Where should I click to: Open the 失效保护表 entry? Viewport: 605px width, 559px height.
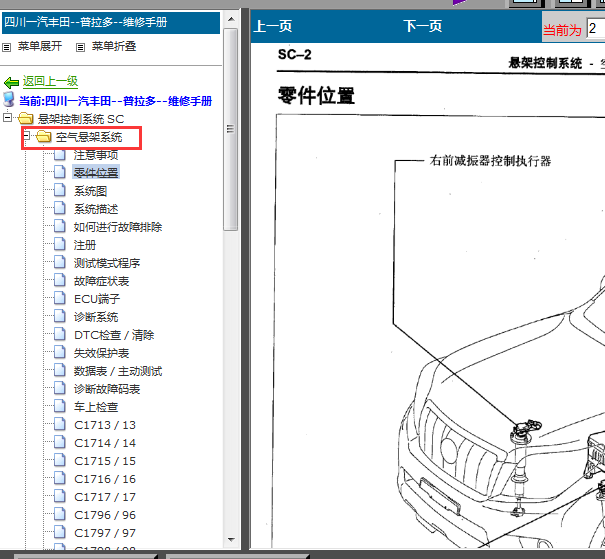101,353
